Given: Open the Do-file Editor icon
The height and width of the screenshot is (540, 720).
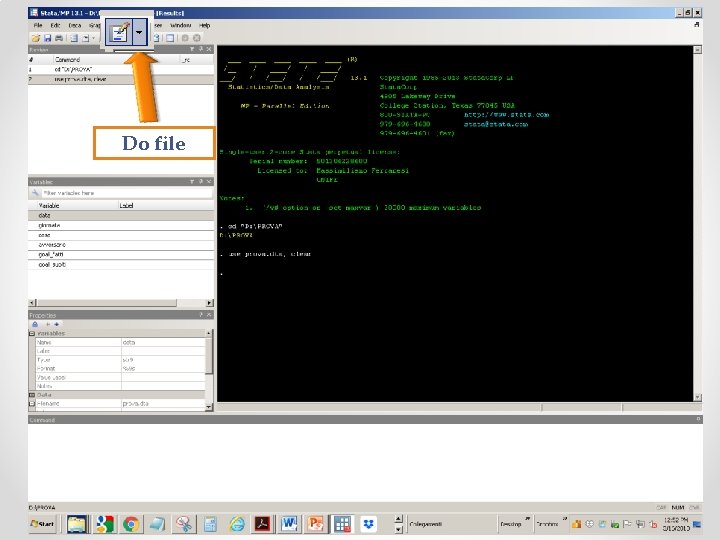Looking at the screenshot, I should [120, 33].
